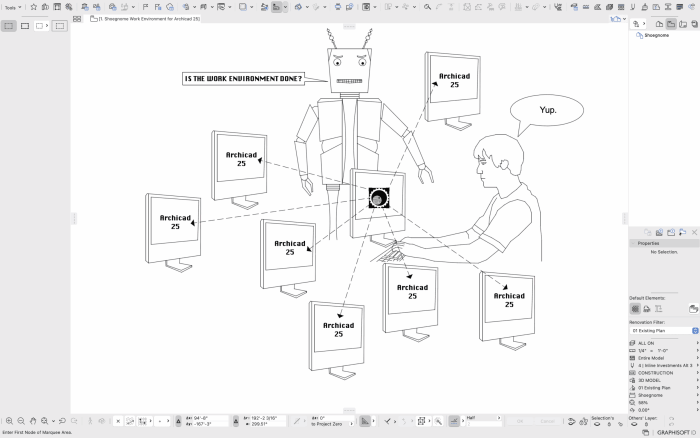700x438 pixels.
Task: Click the X button in the bottom coordinate bar
Action: 118,421
